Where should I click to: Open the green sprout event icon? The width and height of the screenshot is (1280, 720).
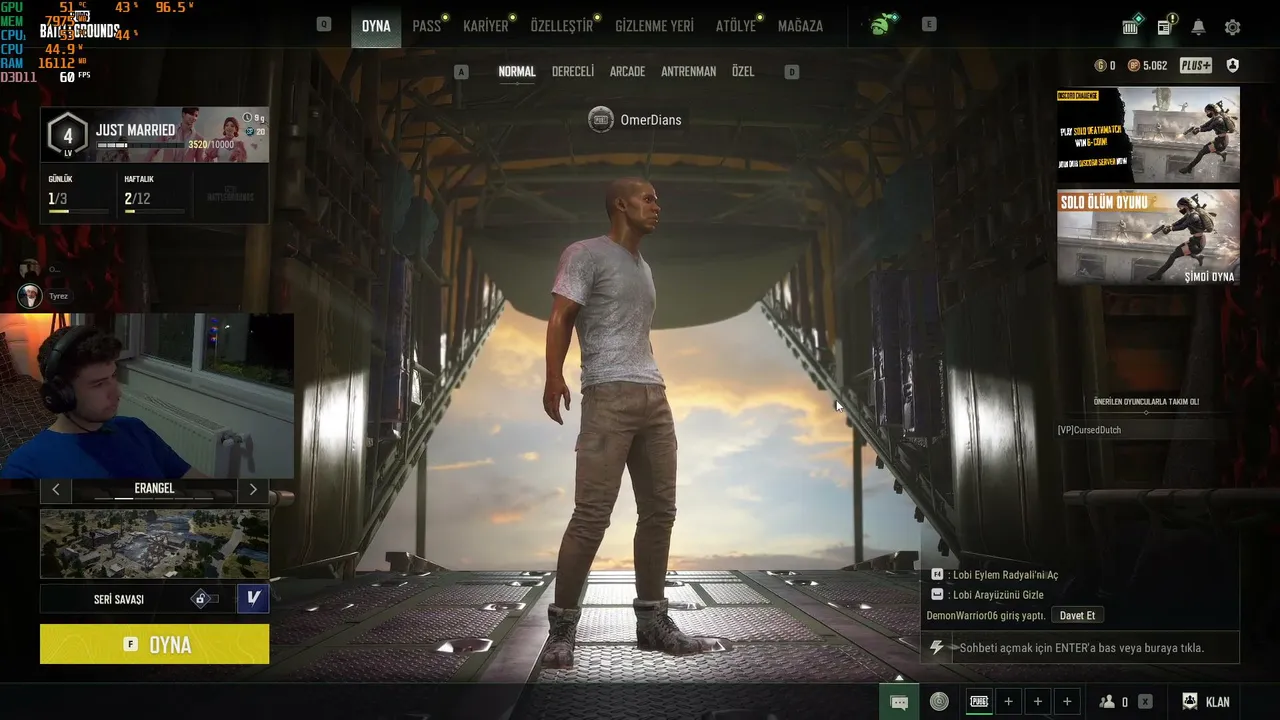click(882, 26)
